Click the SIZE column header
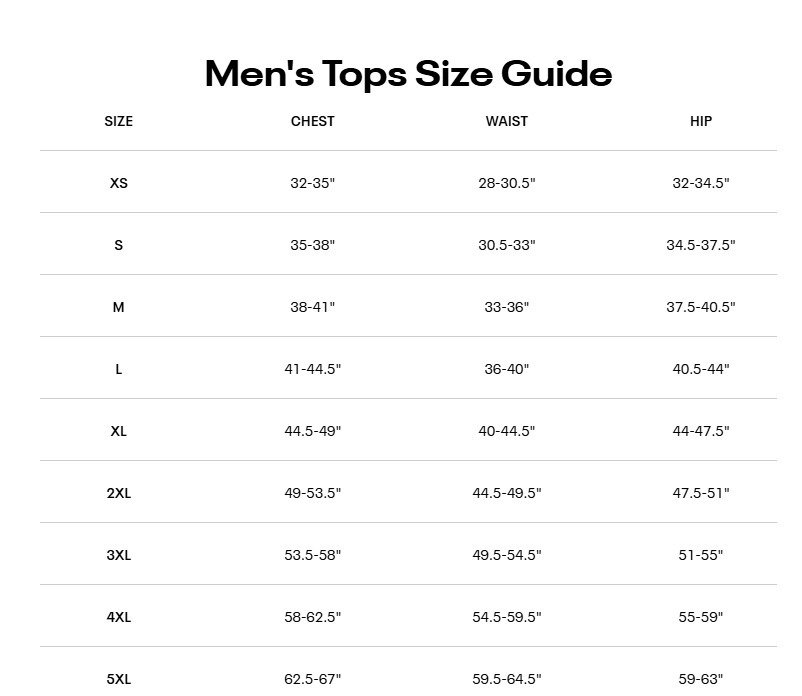This screenshot has width=802, height=696. point(118,121)
